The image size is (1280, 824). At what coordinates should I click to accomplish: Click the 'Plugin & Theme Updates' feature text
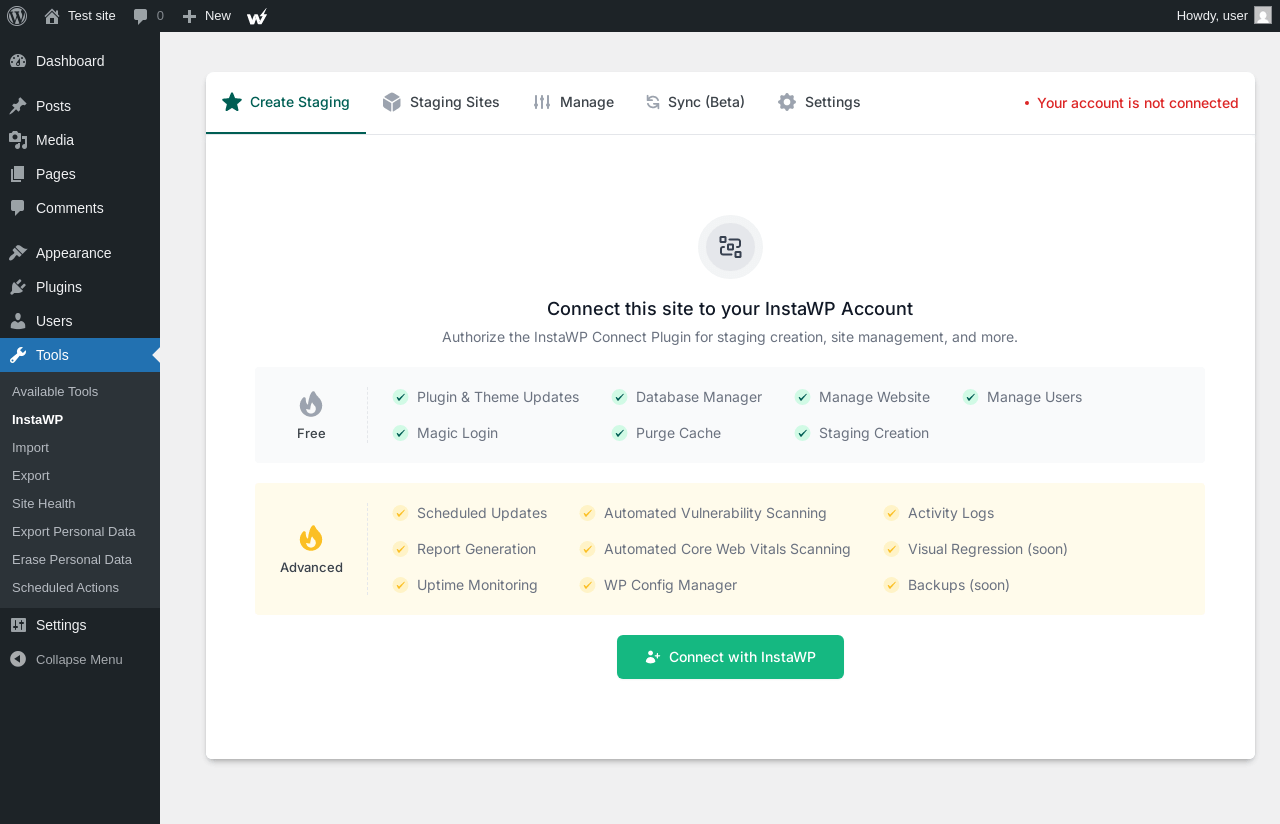[498, 397]
